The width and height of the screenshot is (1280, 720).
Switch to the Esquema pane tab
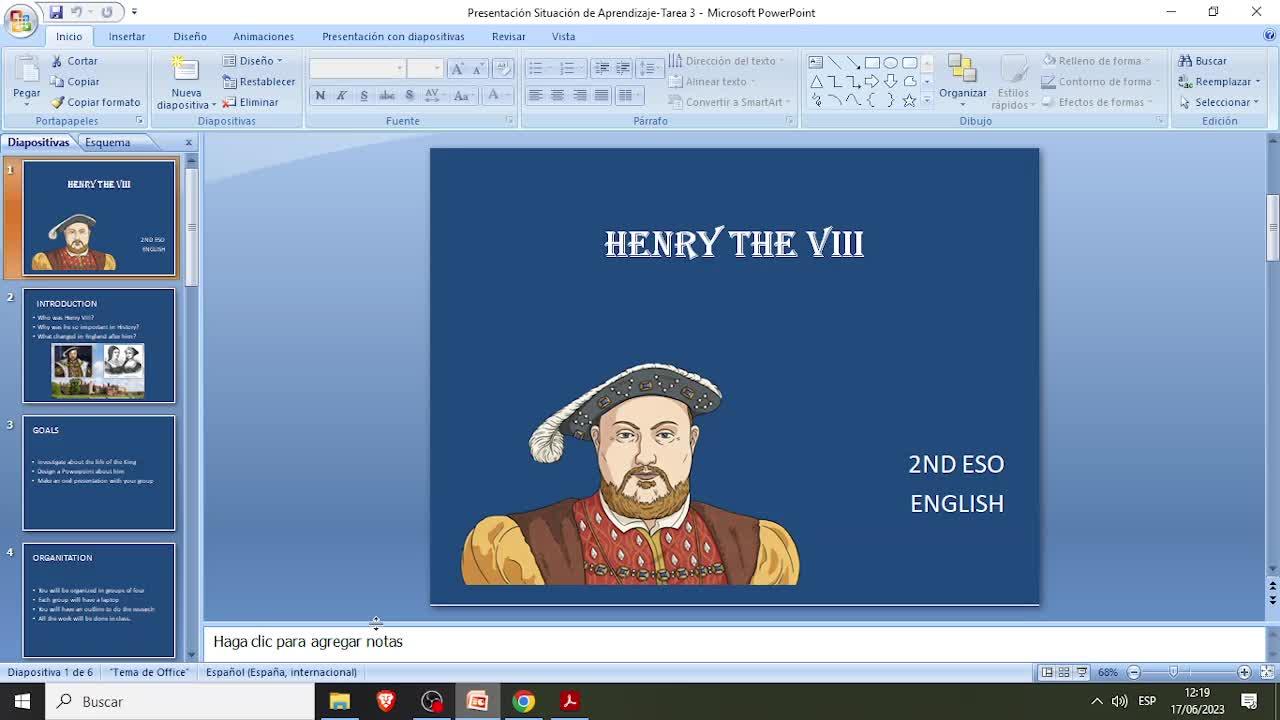click(107, 142)
